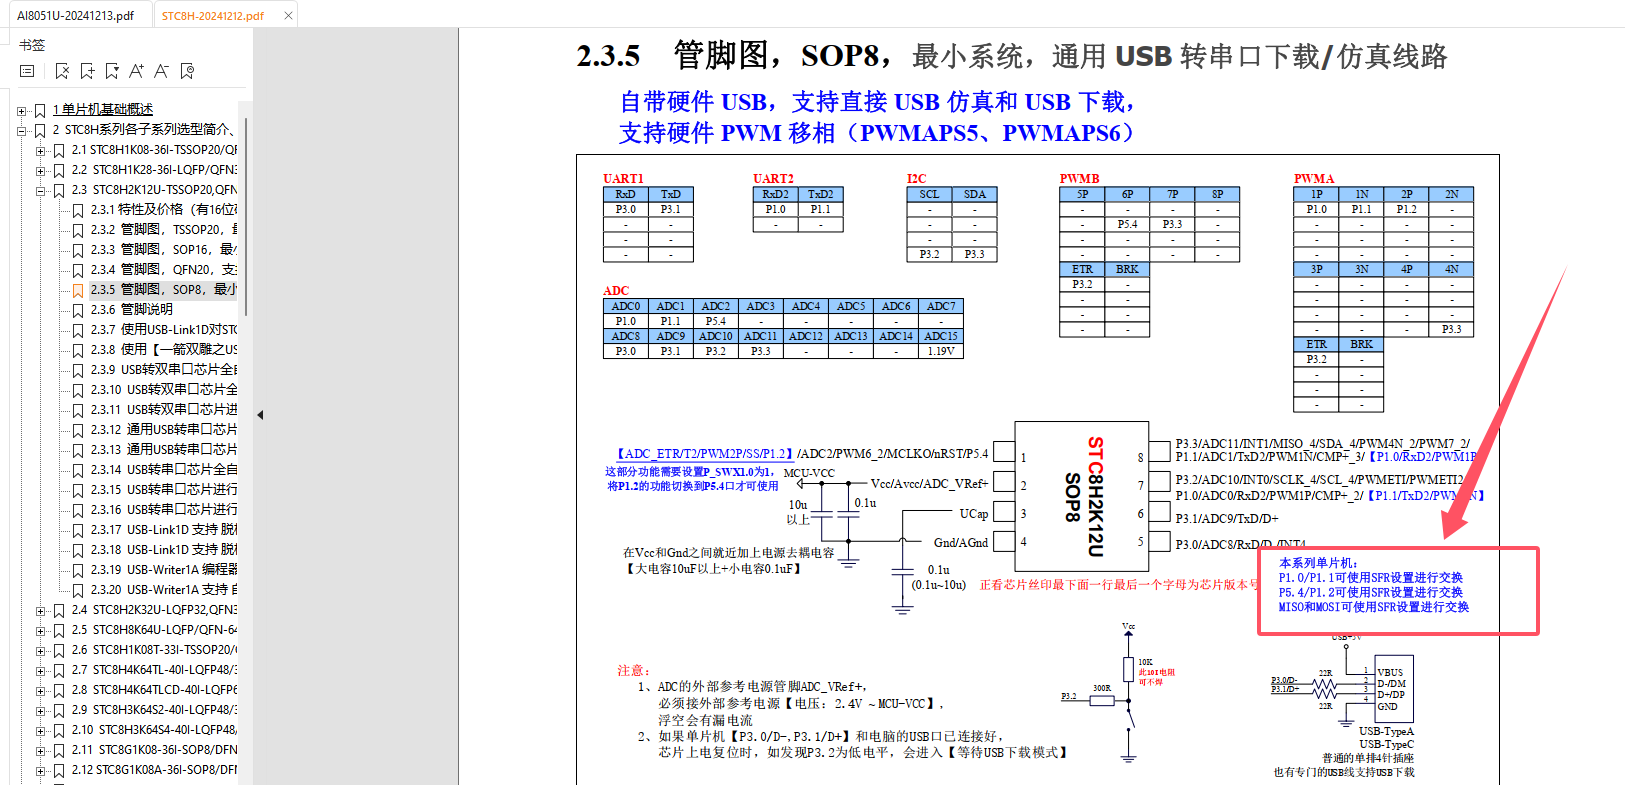The image size is (1625, 785).
Task: Open bookmark 2.10 STC8H3K64S4-40I
Action: point(154,730)
